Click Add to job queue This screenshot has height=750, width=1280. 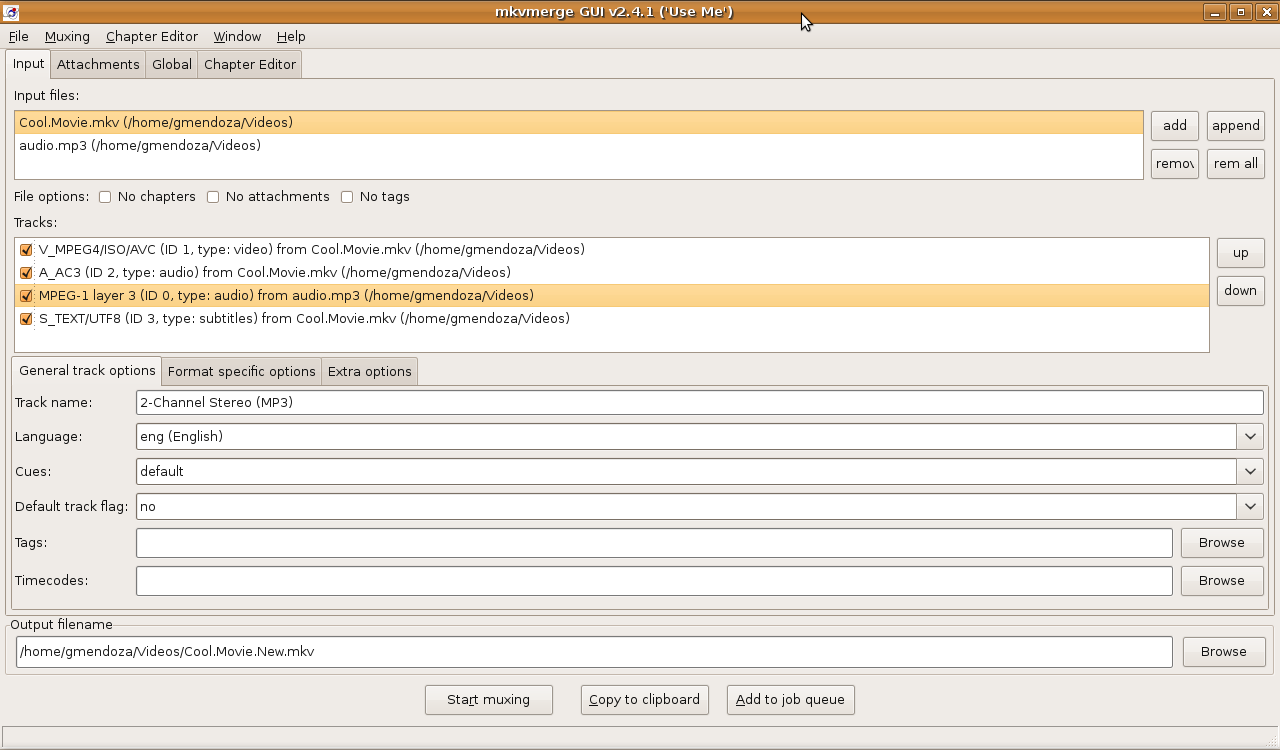pos(790,699)
